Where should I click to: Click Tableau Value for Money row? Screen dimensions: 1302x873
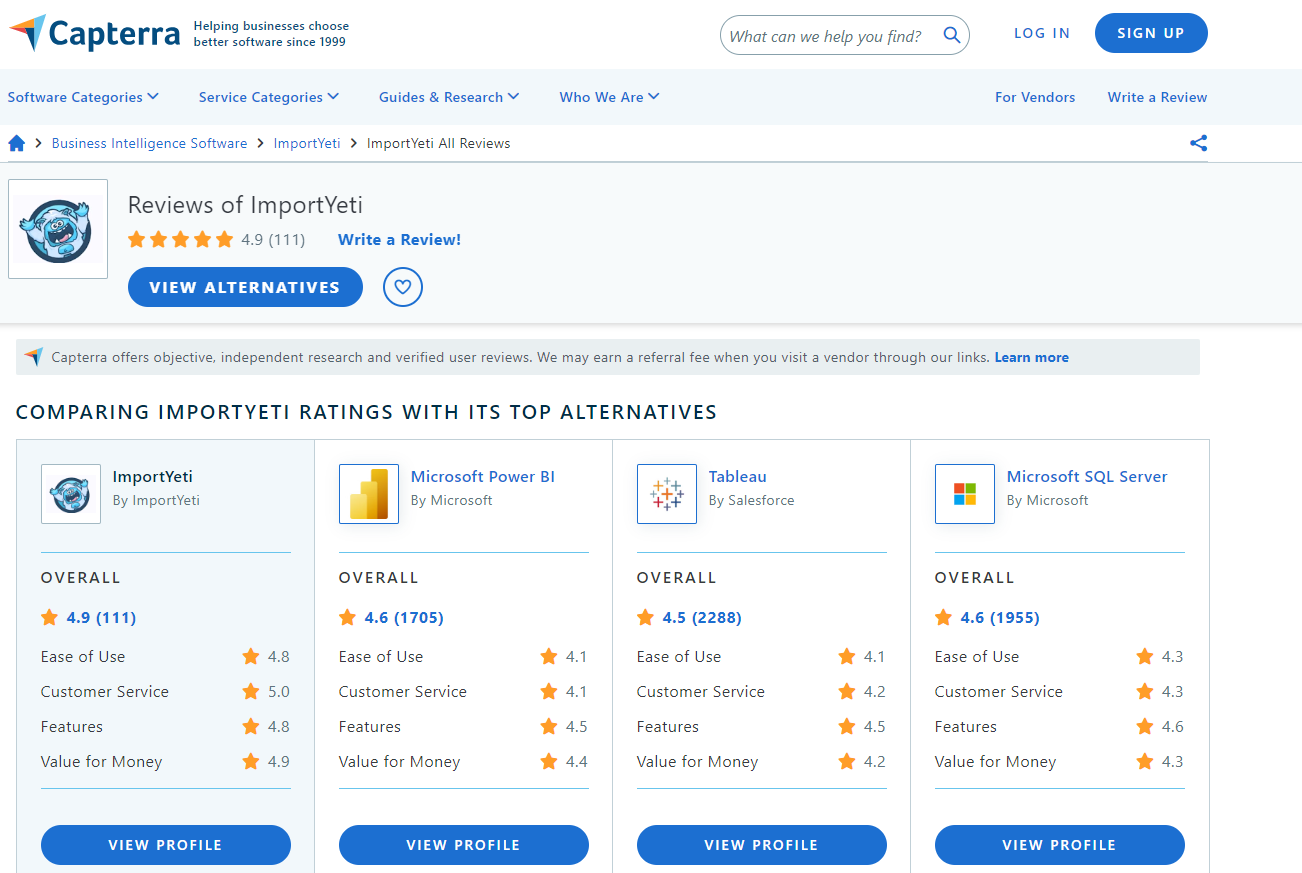point(762,762)
